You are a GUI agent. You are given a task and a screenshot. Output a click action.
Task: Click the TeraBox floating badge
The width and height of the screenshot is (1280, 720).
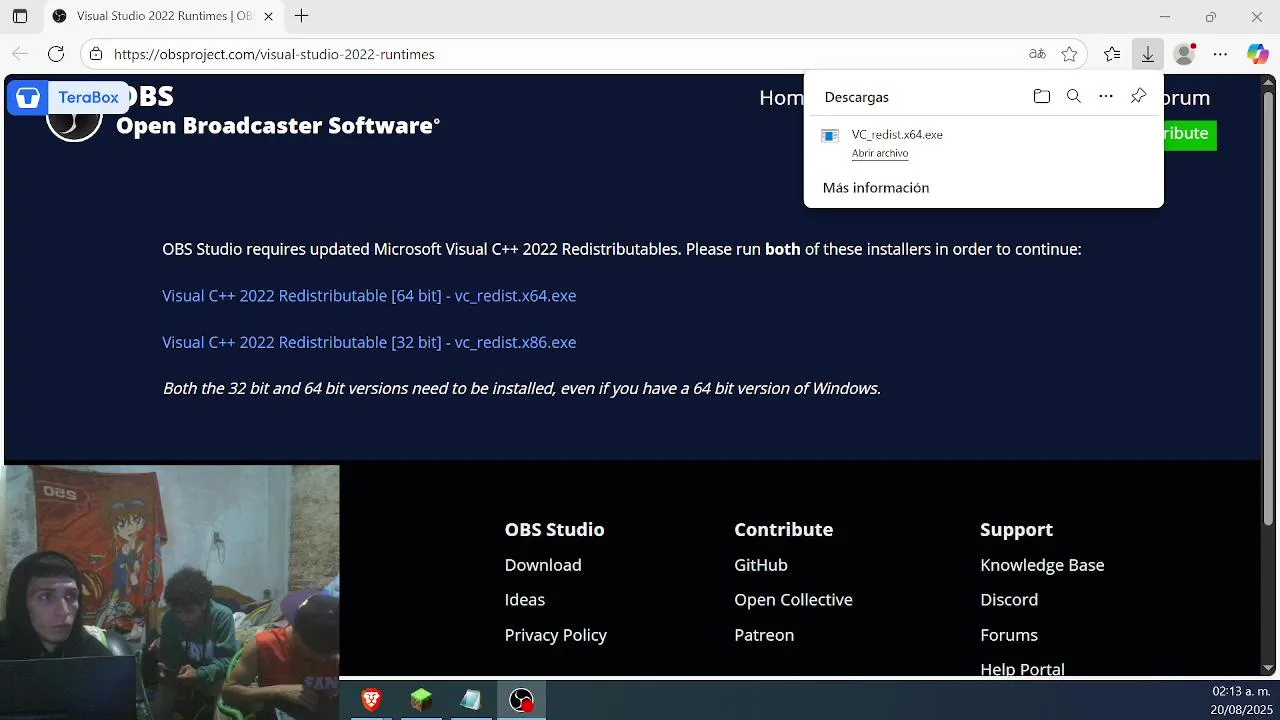pos(67,97)
